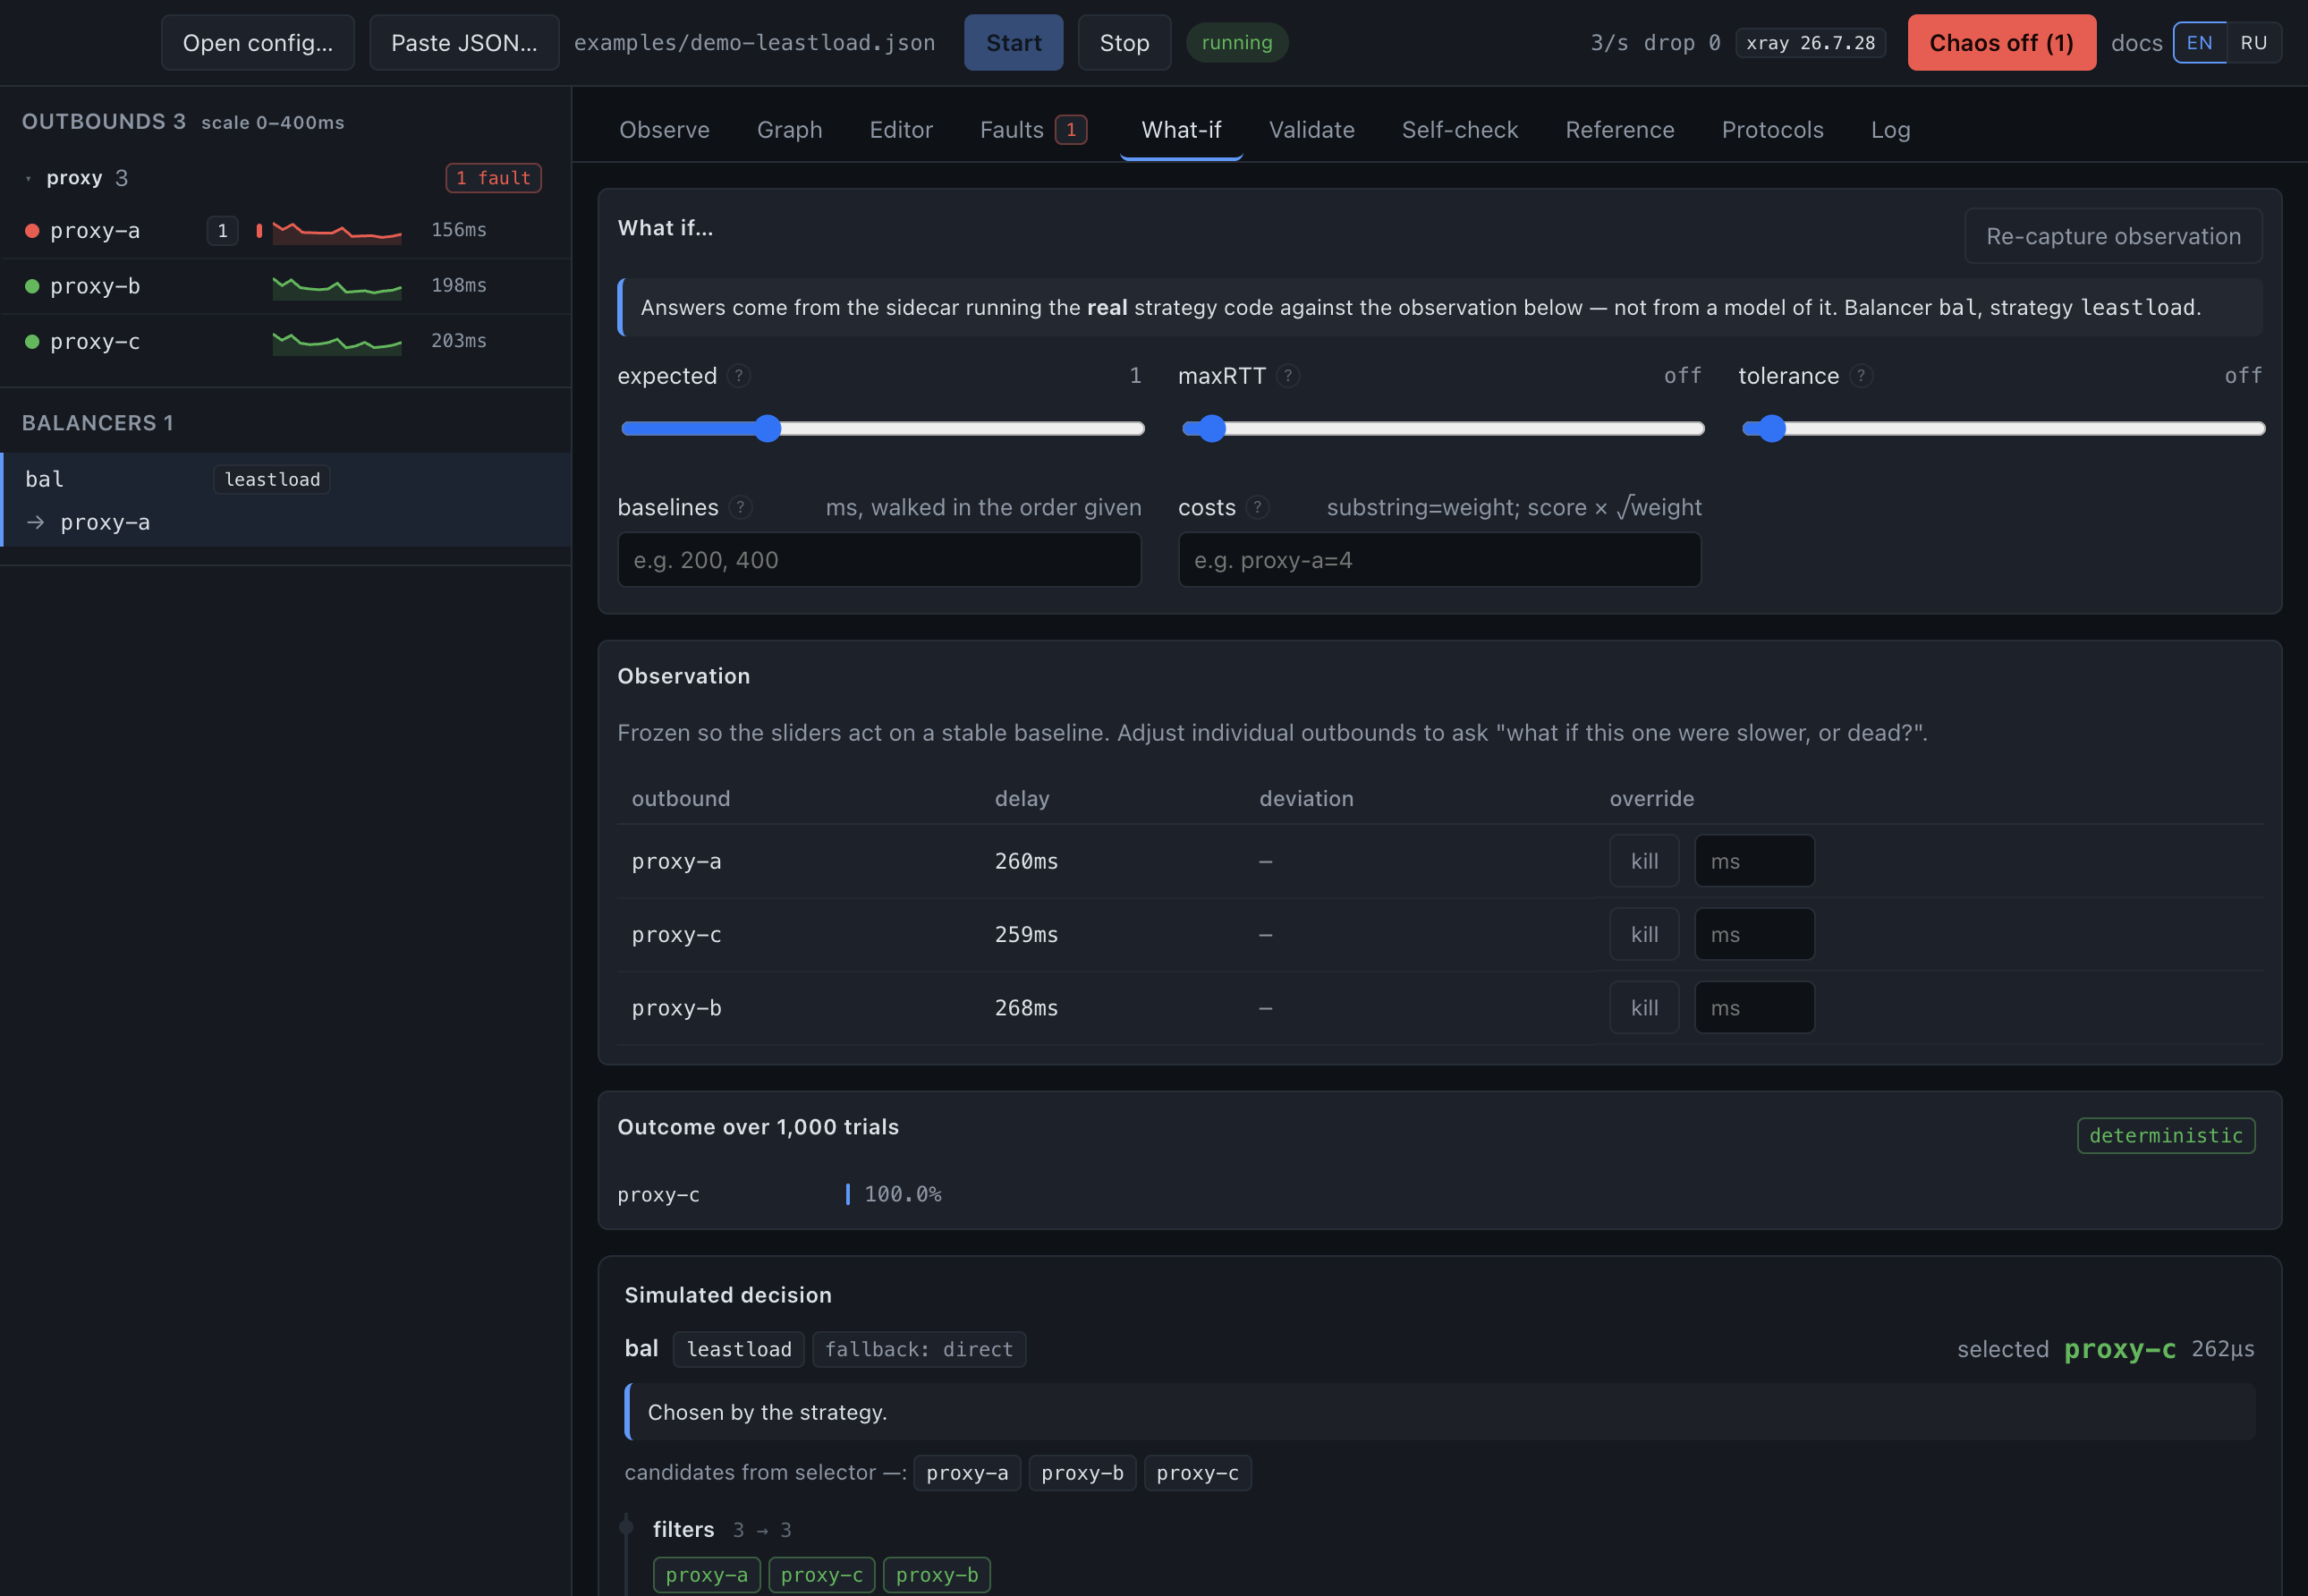Click the Paste JSON... button
This screenshot has width=2308, height=1596.
coord(464,43)
